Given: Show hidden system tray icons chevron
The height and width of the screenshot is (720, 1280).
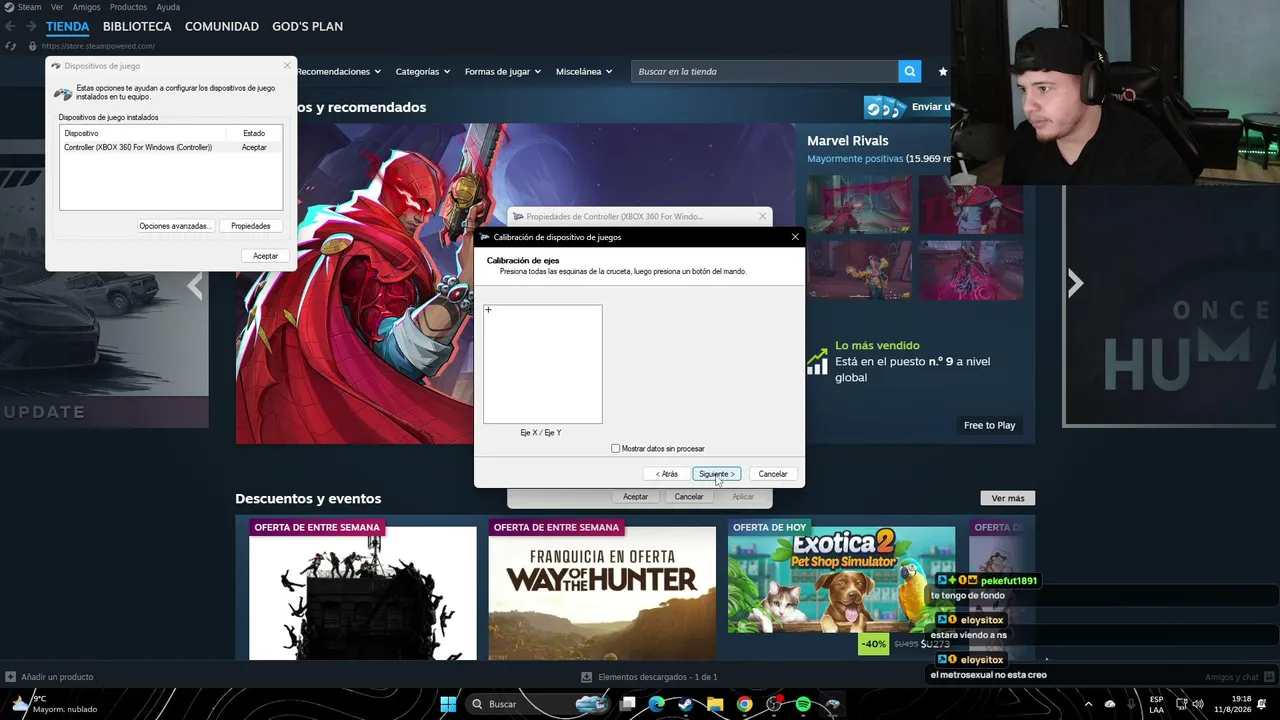Looking at the screenshot, I should click(1088, 704).
